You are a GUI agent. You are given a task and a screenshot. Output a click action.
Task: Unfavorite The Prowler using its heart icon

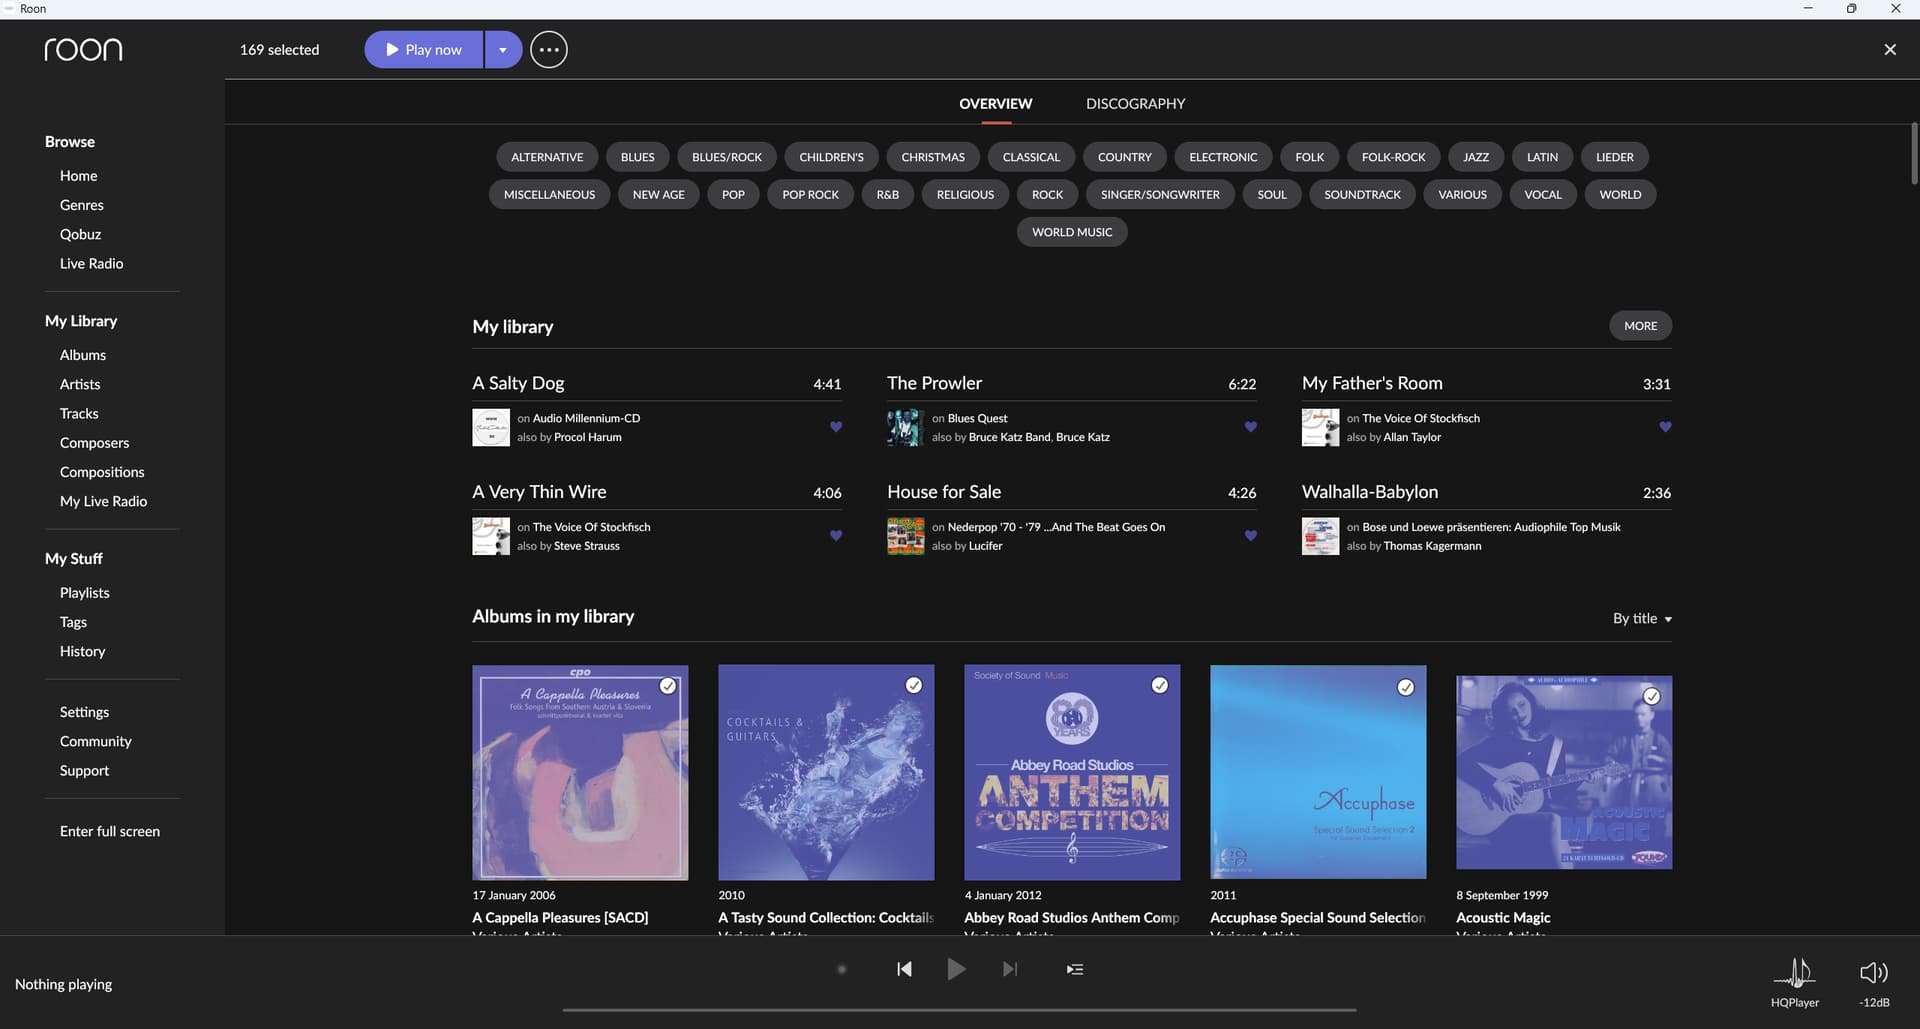tap(1250, 427)
